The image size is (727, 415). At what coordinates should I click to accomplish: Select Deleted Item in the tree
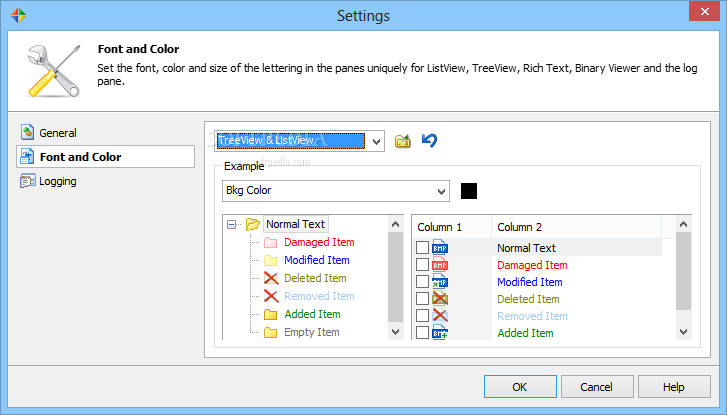(315, 278)
